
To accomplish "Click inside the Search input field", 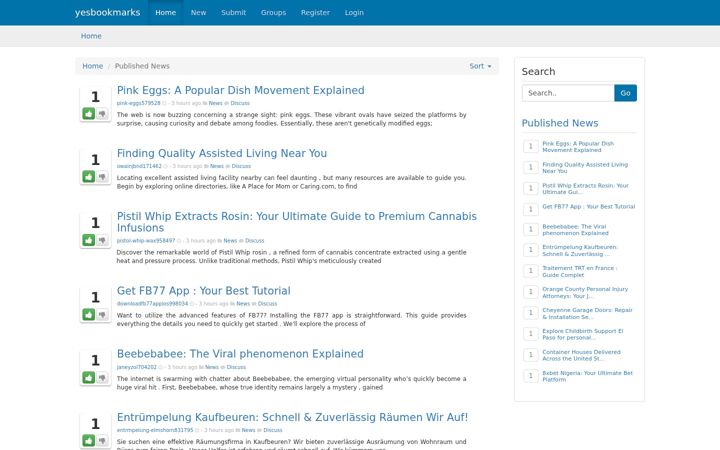I will [568, 93].
